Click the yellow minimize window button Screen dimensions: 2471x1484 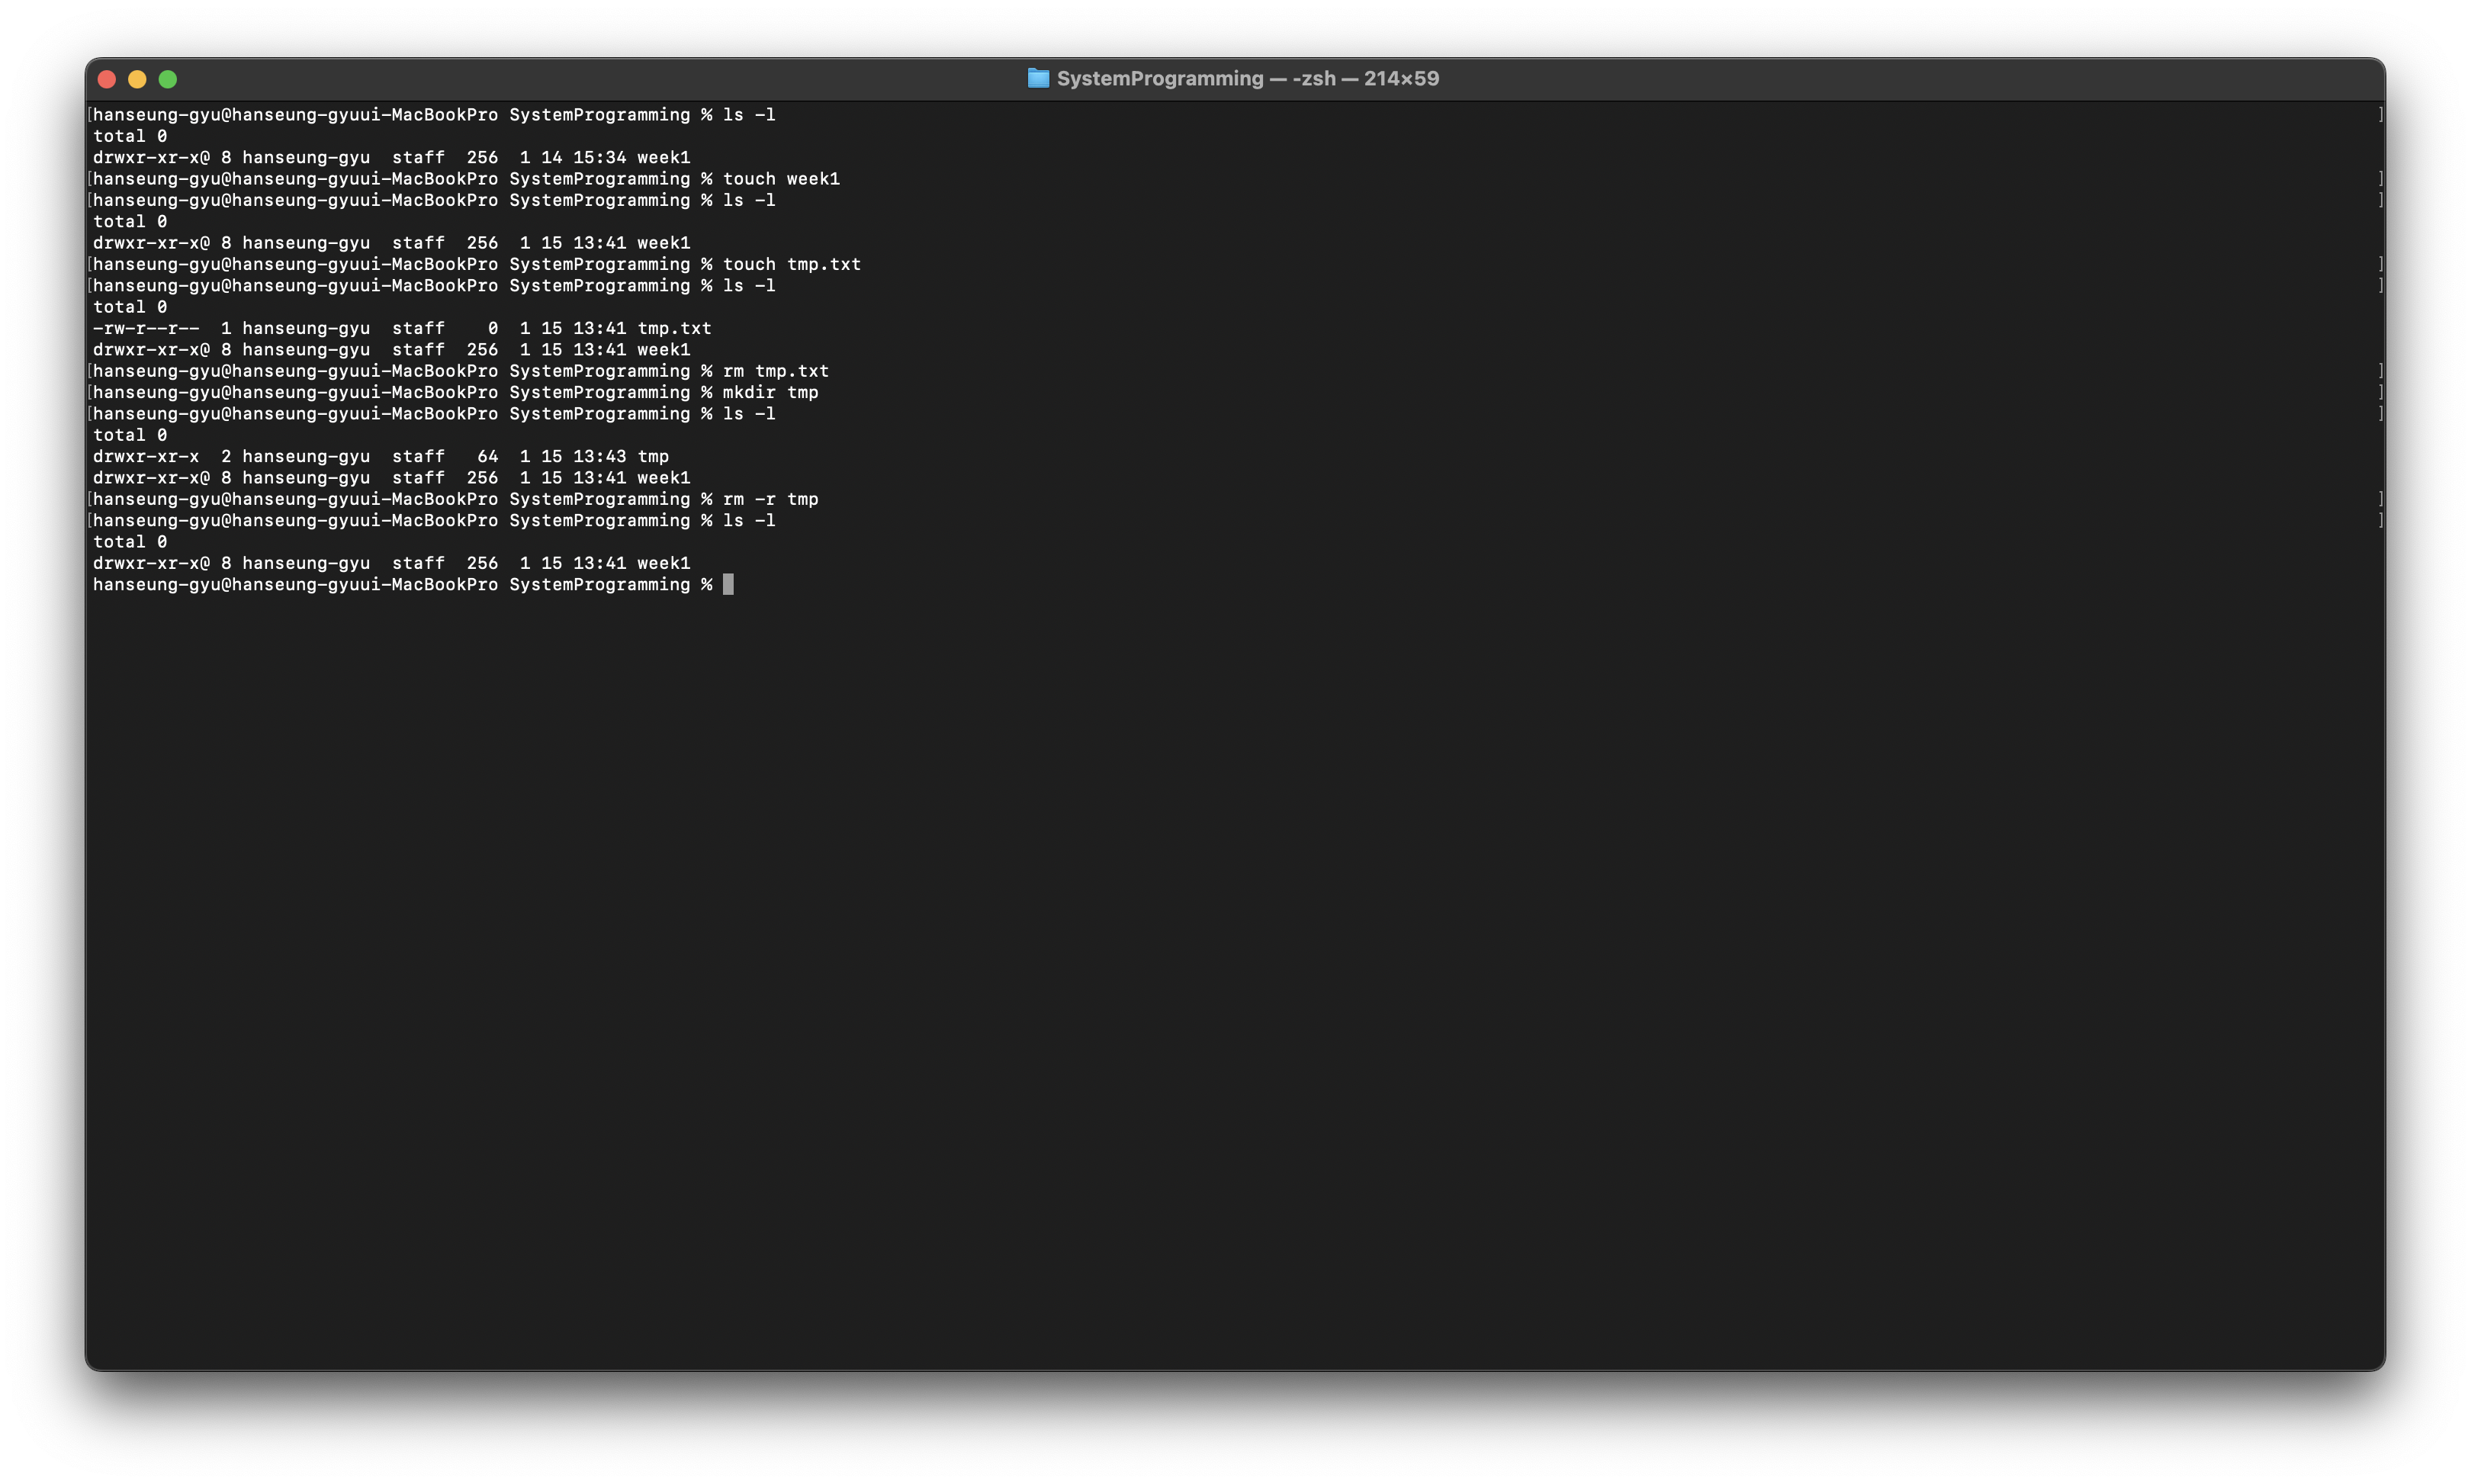point(137,79)
